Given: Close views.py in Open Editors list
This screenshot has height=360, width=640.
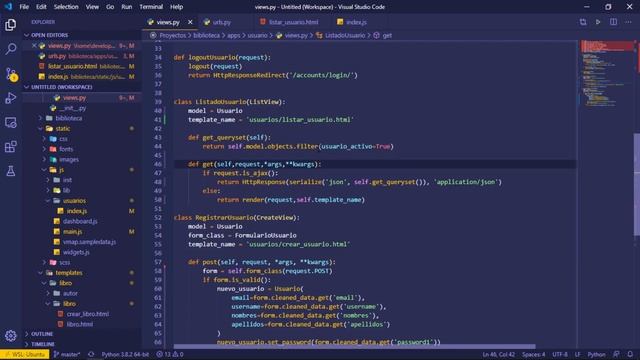Looking at the screenshot, I should [34, 46].
